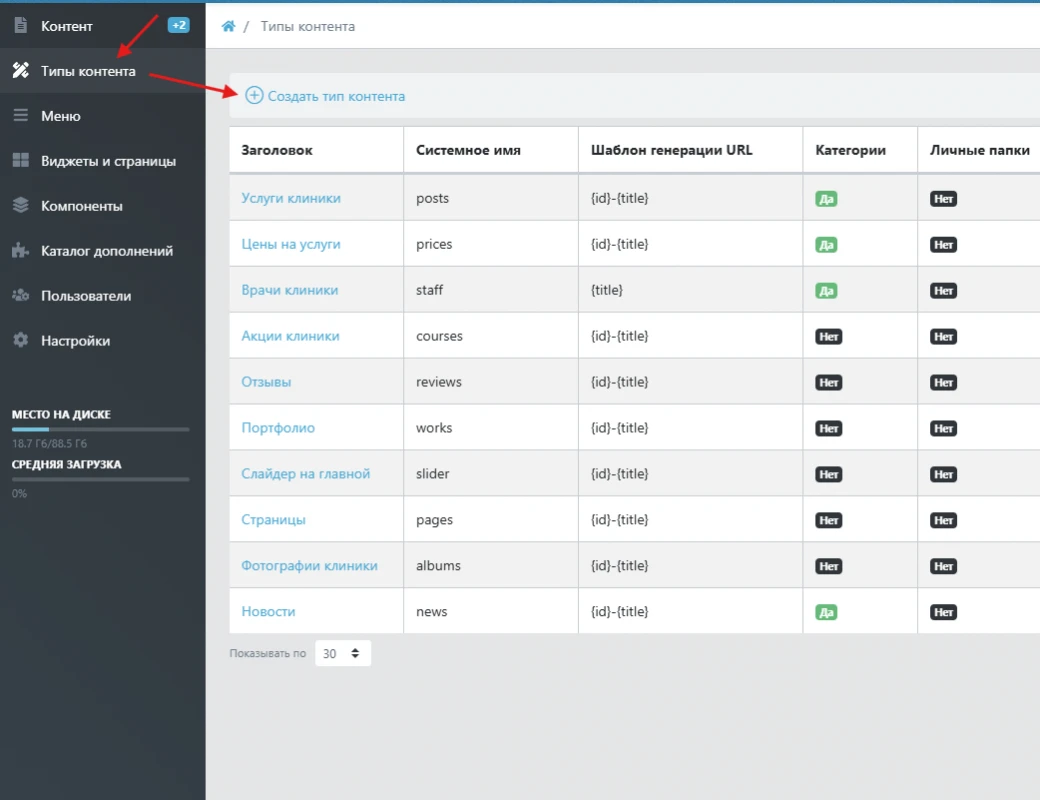Open Типы контента sidebar menu item
The height and width of the screenshot is (800, 1040).
(88, 71)
